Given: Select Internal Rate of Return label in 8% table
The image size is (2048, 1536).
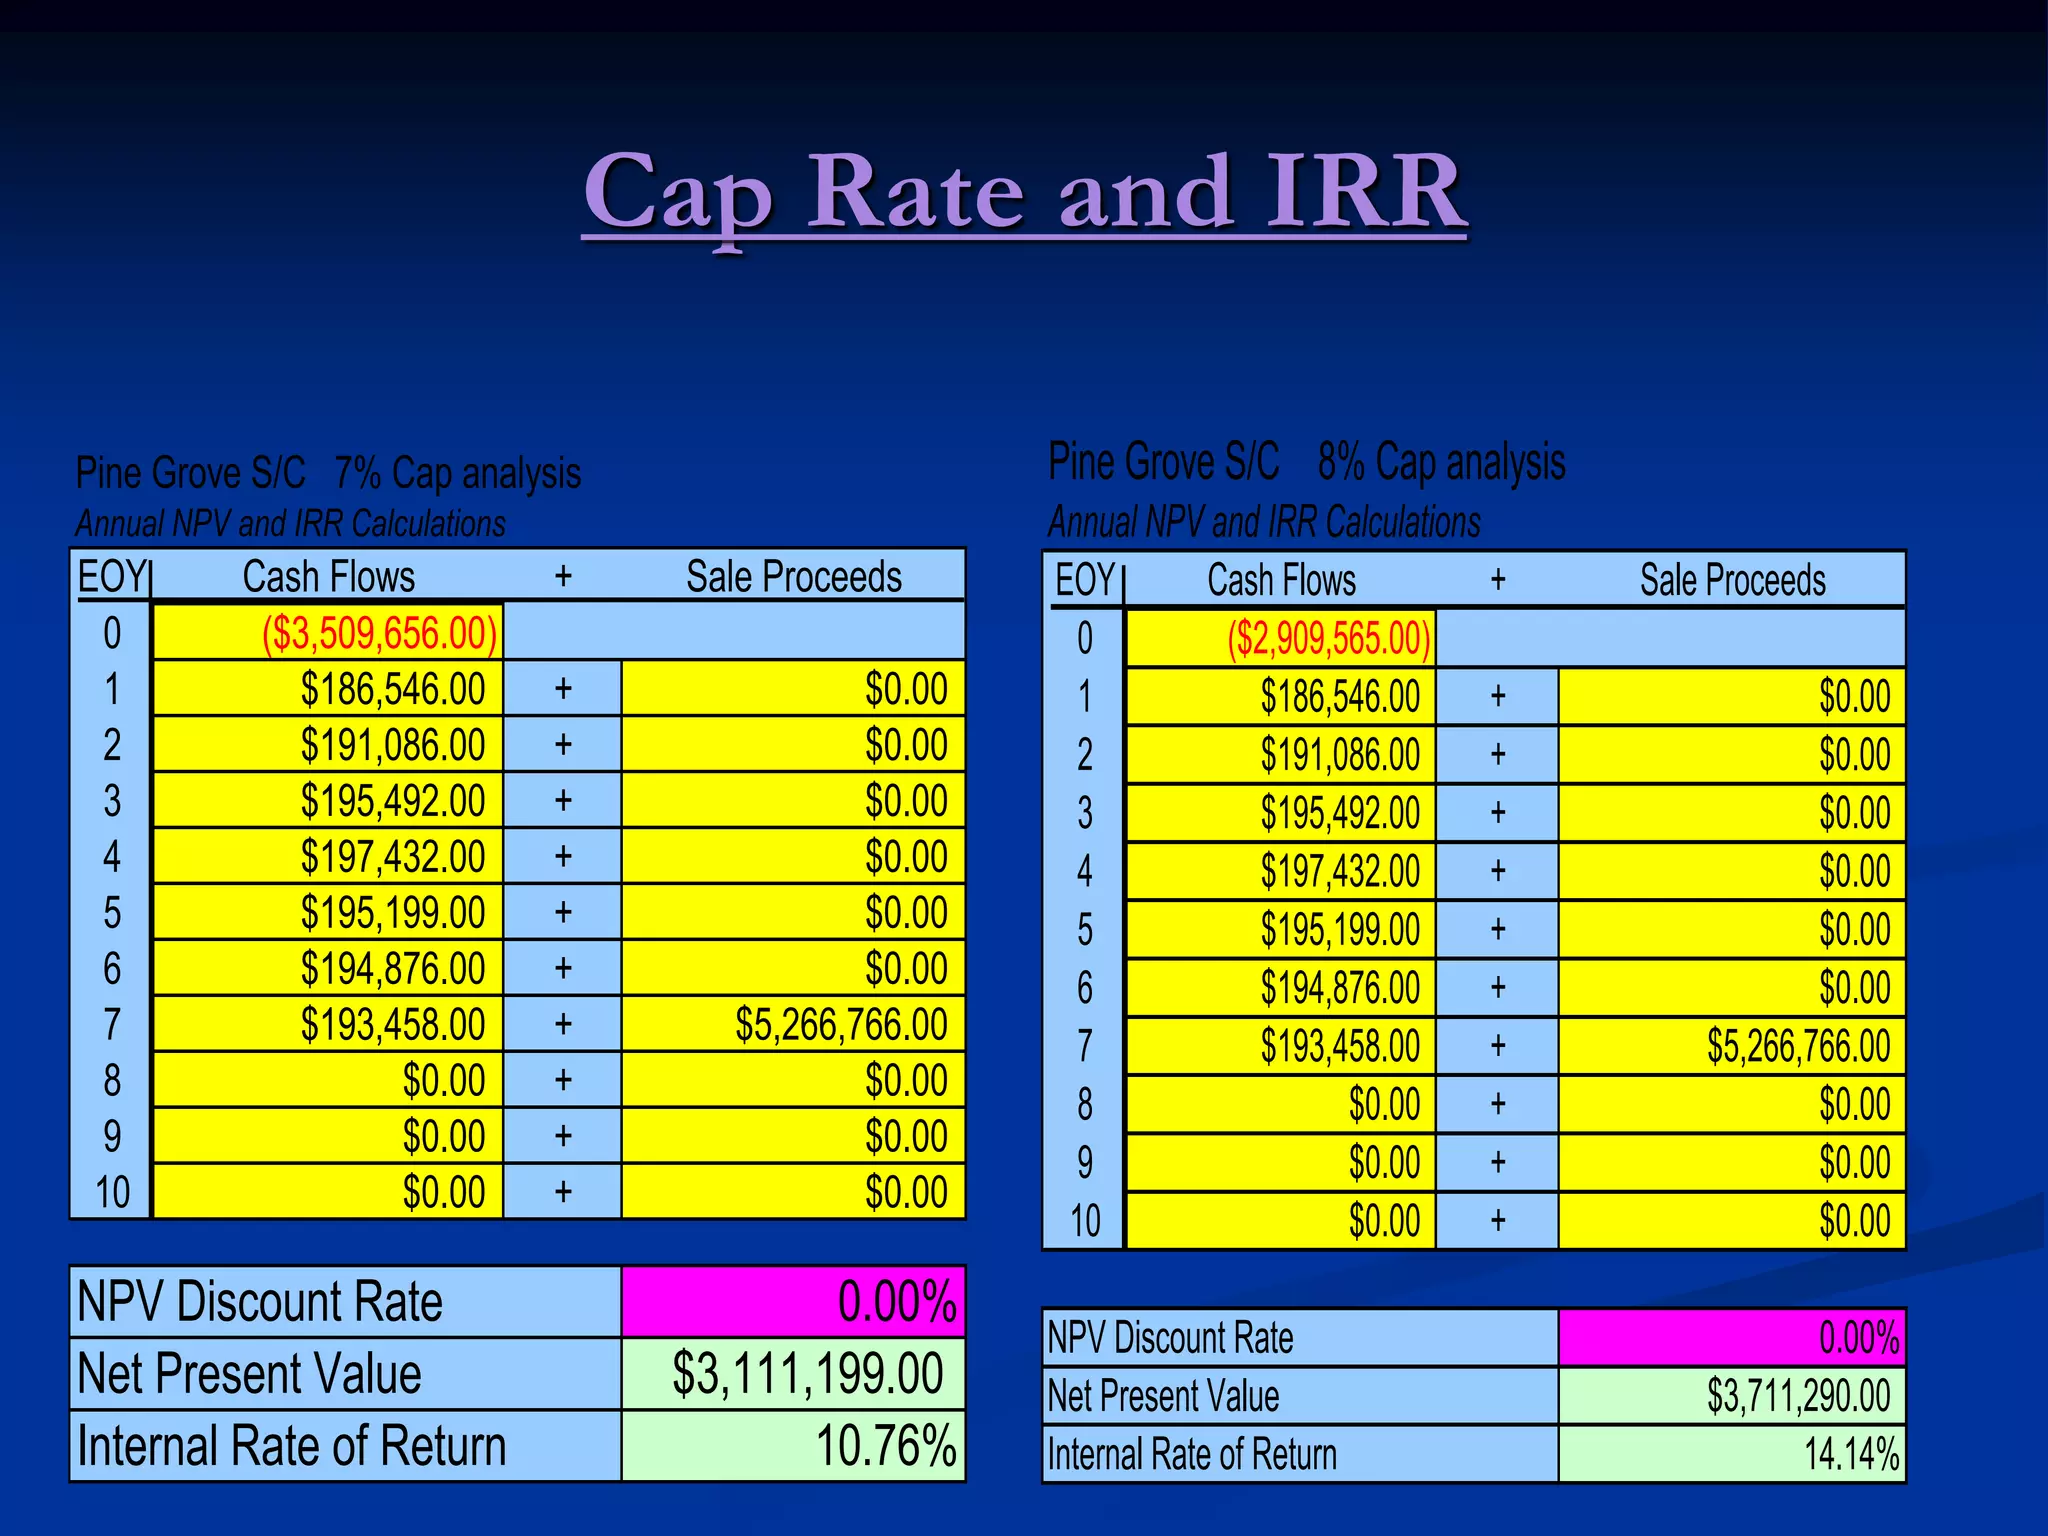Looking at the screenshot, I should point(1192,1454).
